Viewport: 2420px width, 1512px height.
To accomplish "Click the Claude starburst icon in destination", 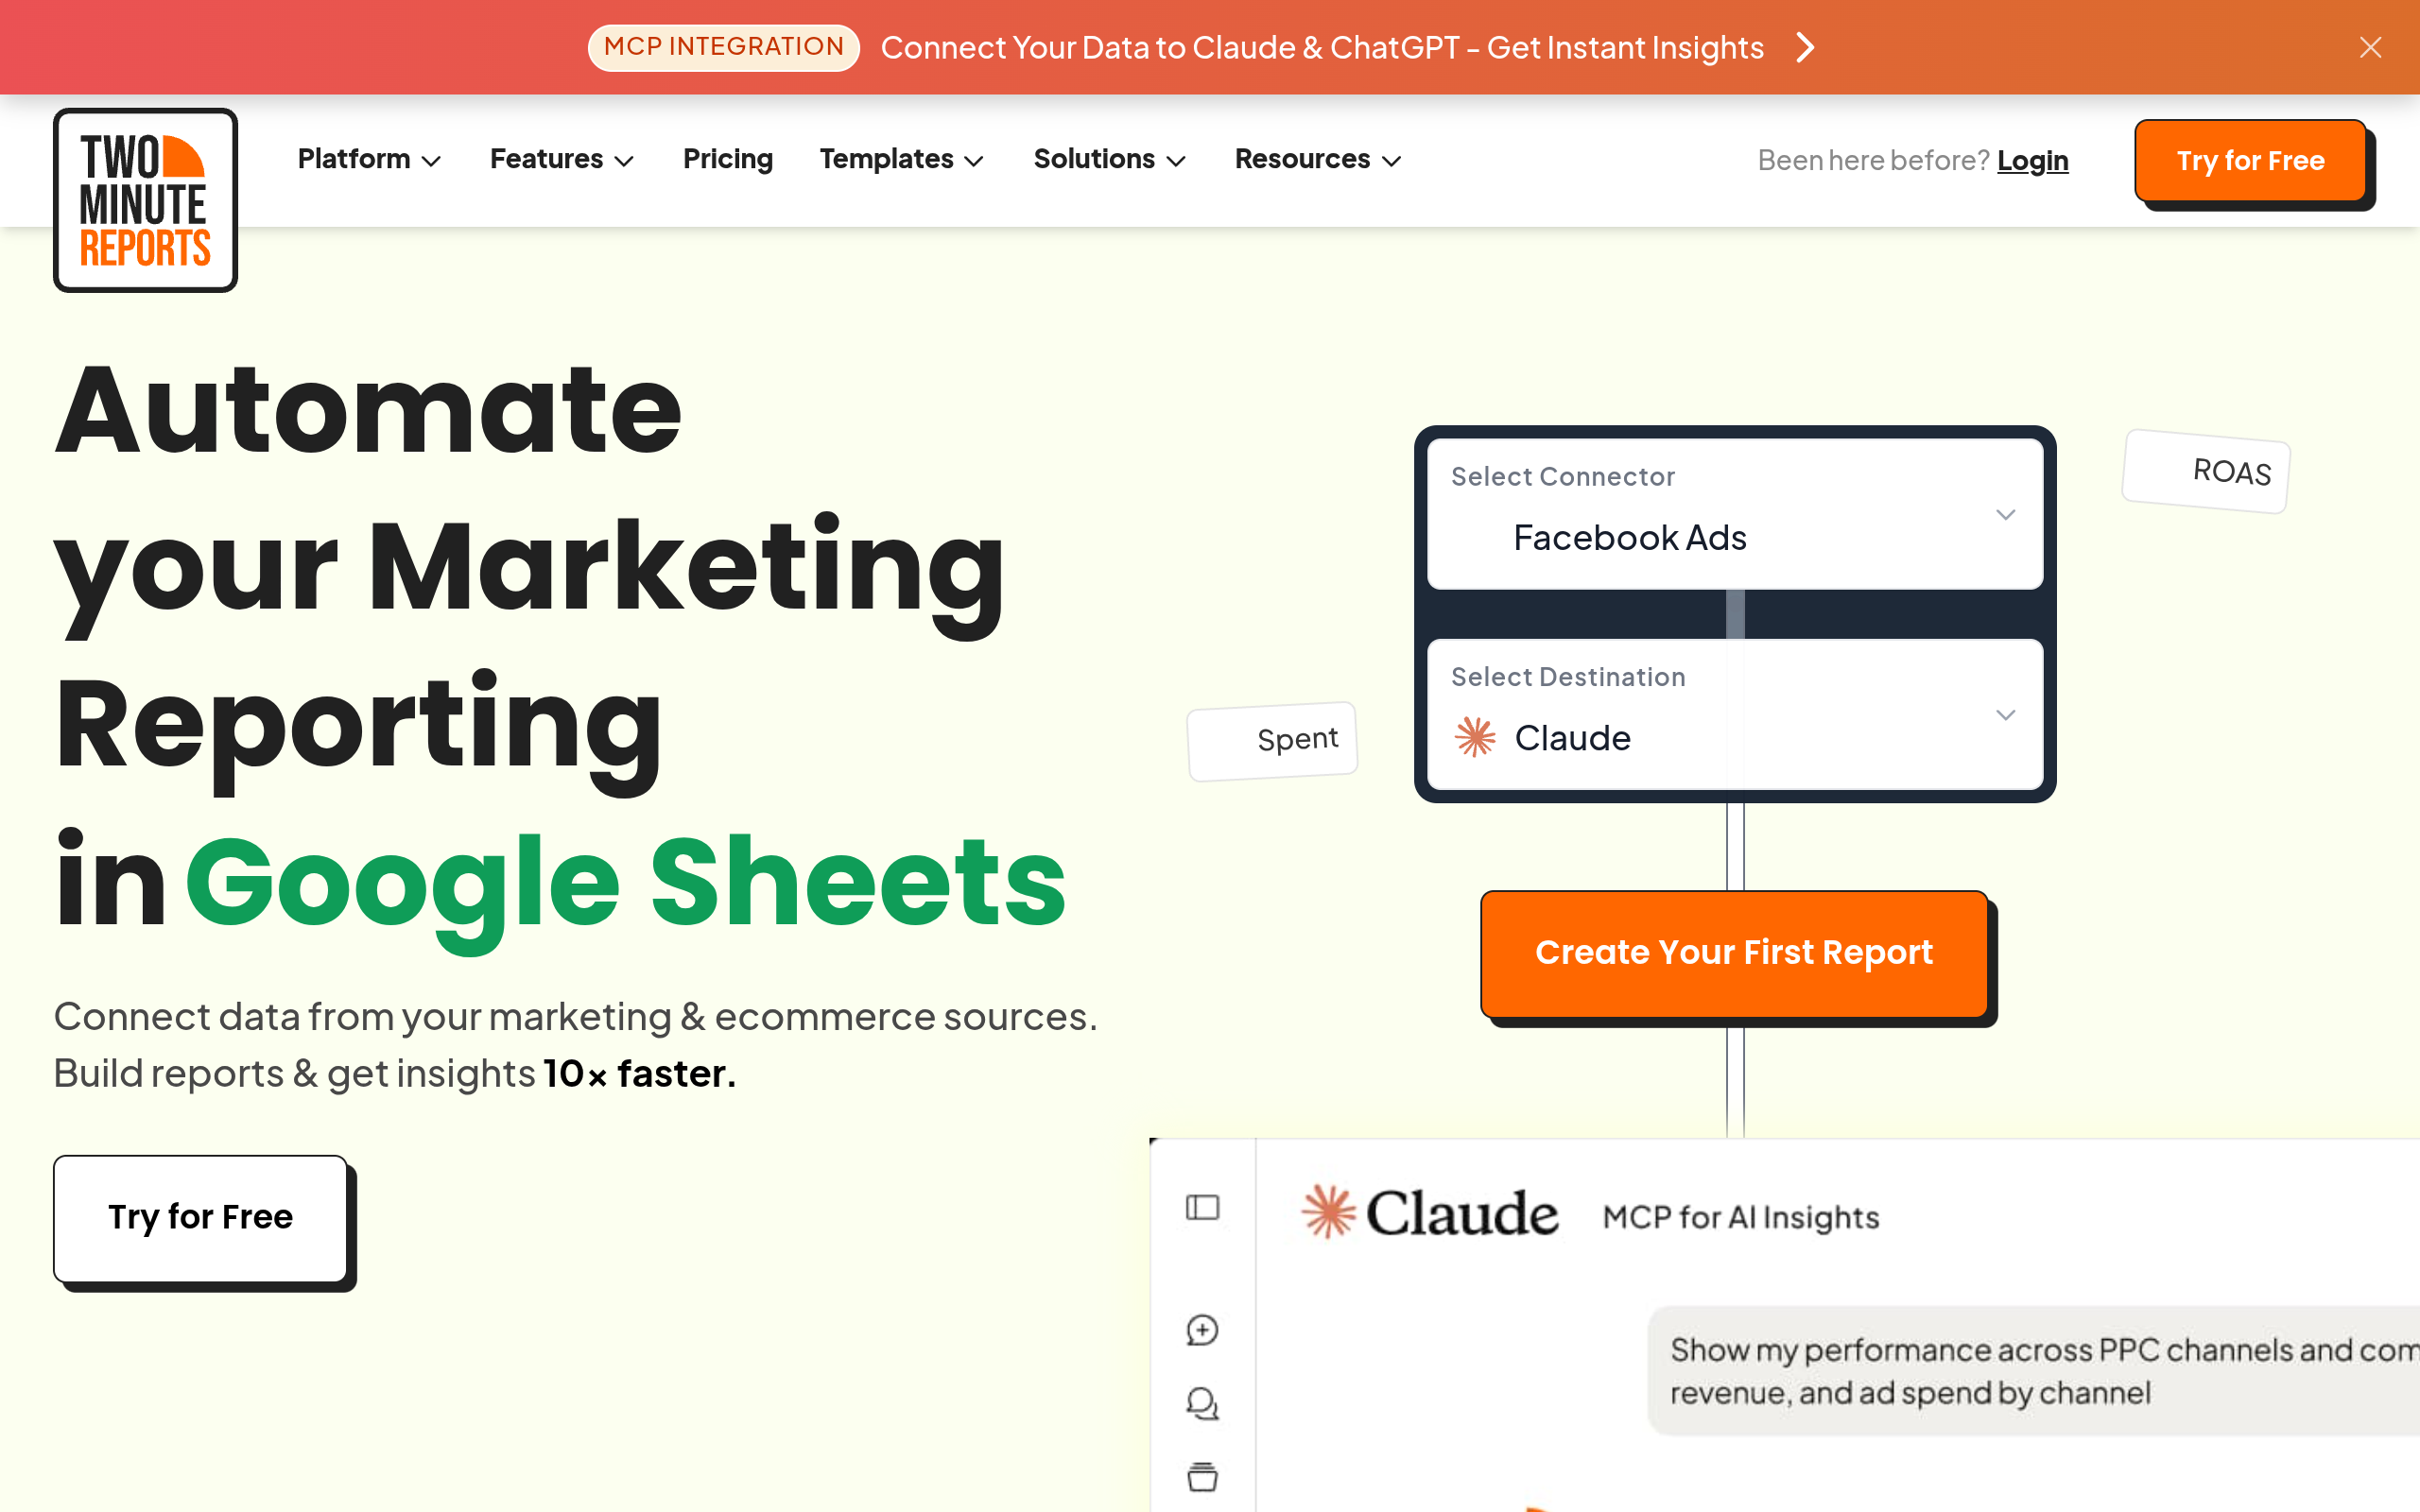I will 1475,737.
